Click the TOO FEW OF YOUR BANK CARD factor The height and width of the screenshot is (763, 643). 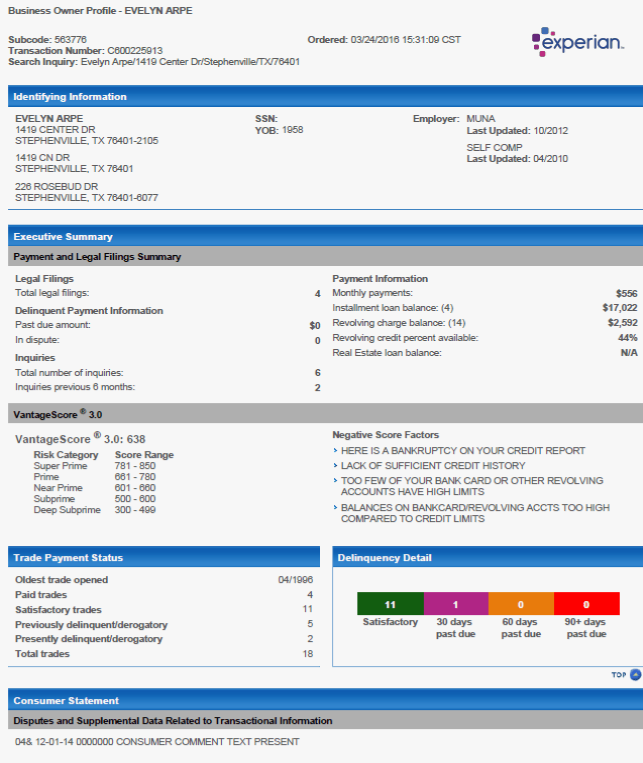point(472,486)
